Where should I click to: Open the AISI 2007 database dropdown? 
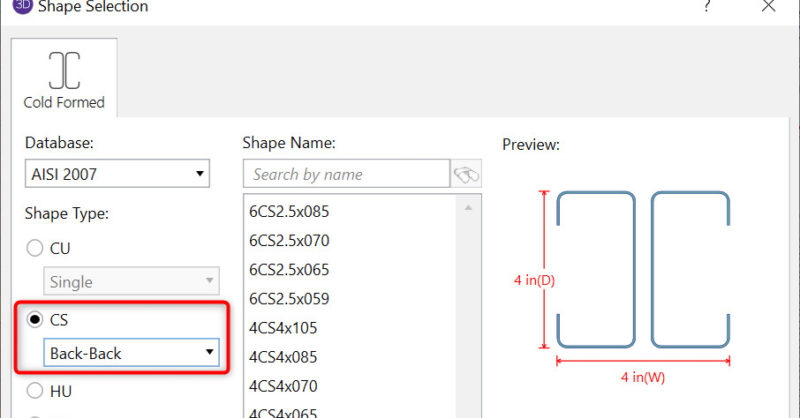pyautogui.click(x=117, y=174)
